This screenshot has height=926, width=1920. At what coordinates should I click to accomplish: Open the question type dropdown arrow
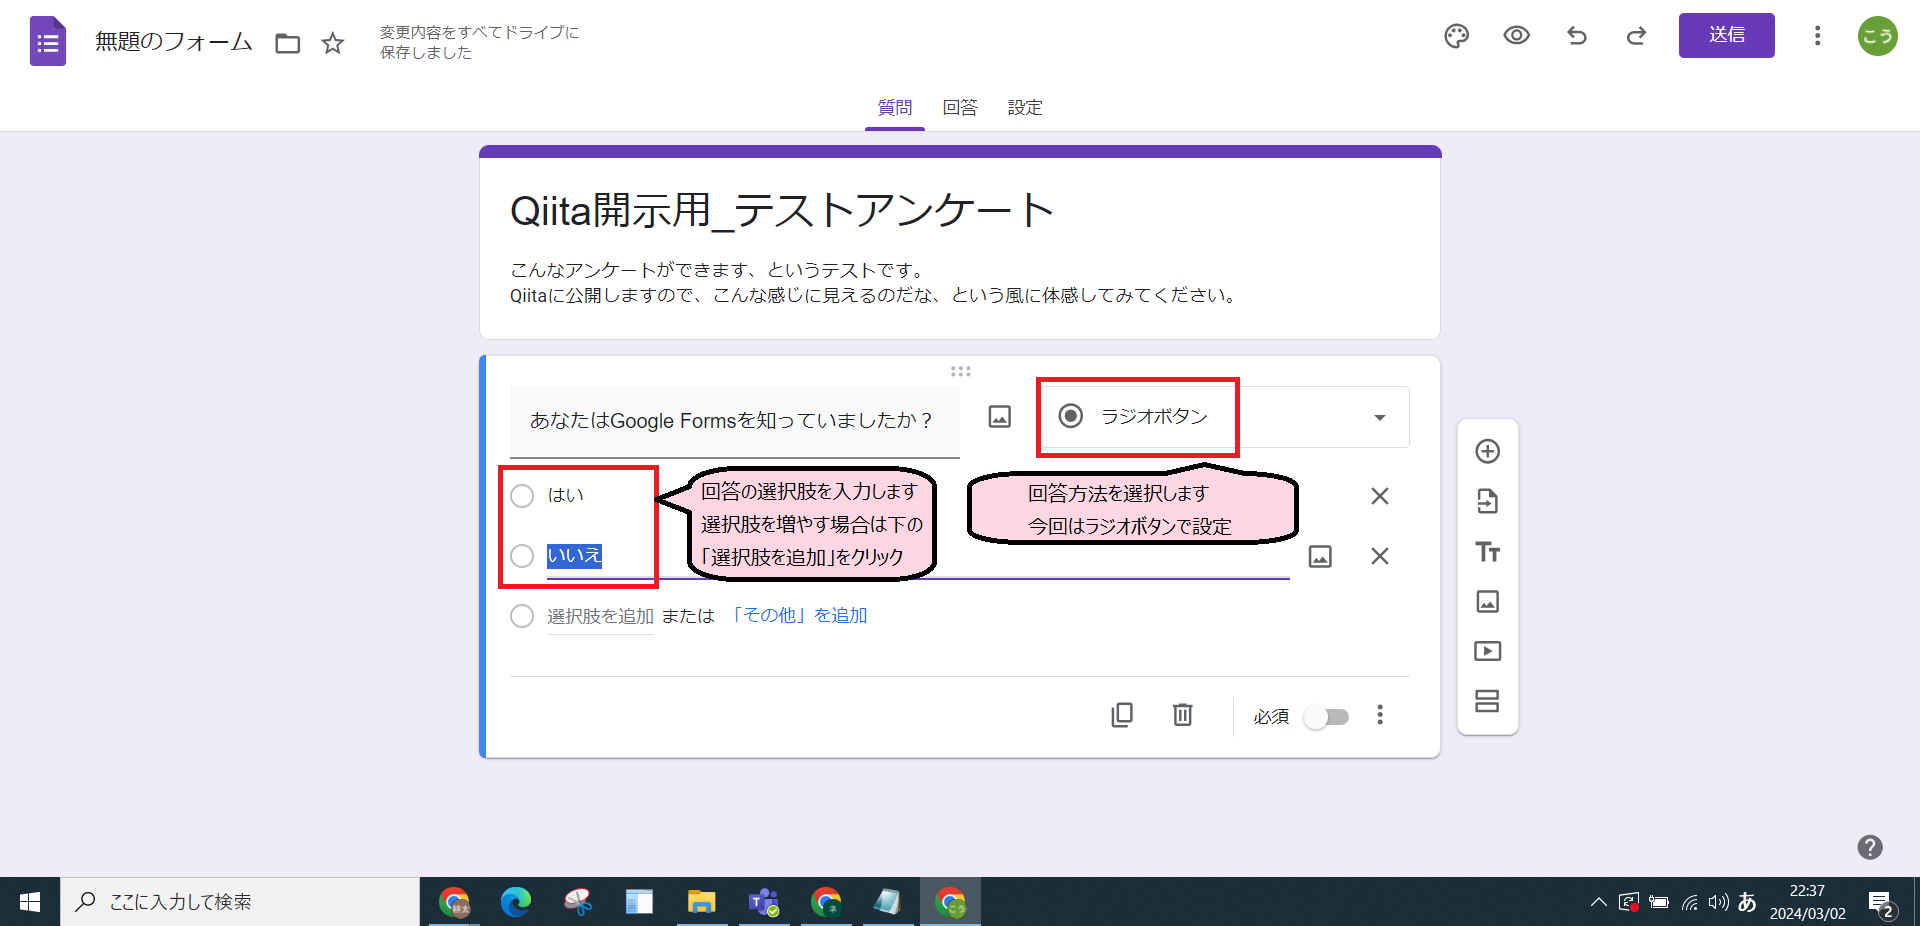pyautogui.click(x=1380, y=418)
